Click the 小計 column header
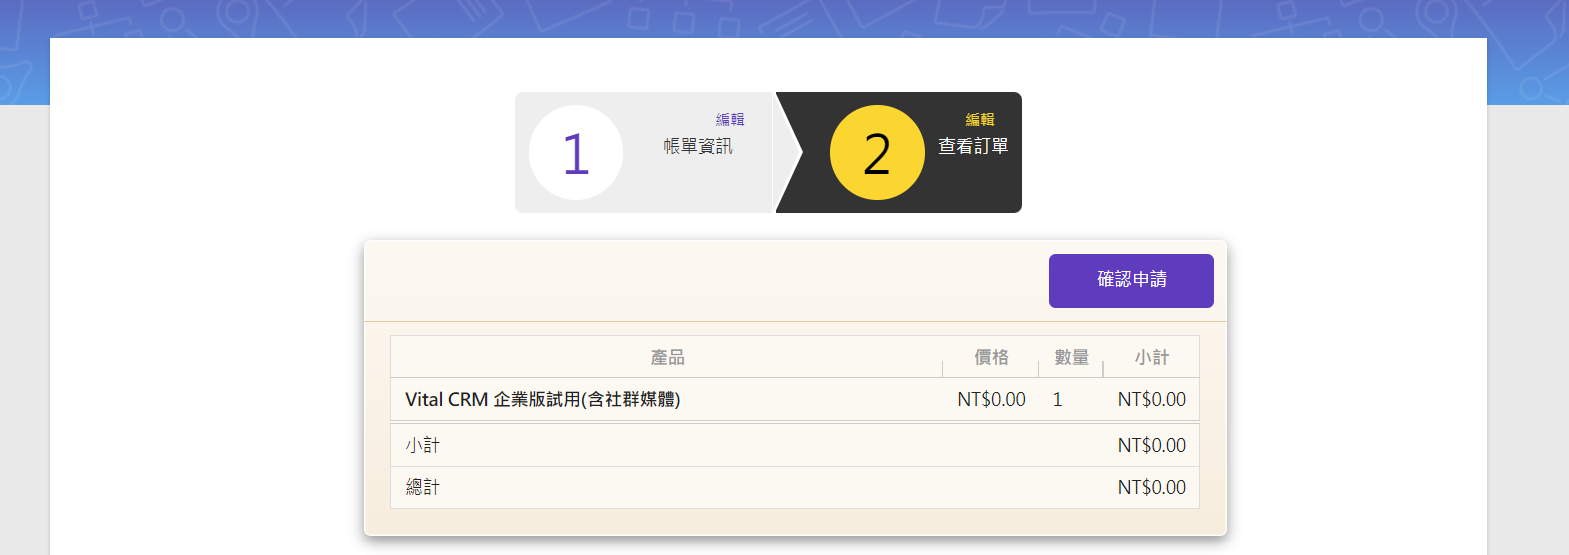 coord(1151,357)
